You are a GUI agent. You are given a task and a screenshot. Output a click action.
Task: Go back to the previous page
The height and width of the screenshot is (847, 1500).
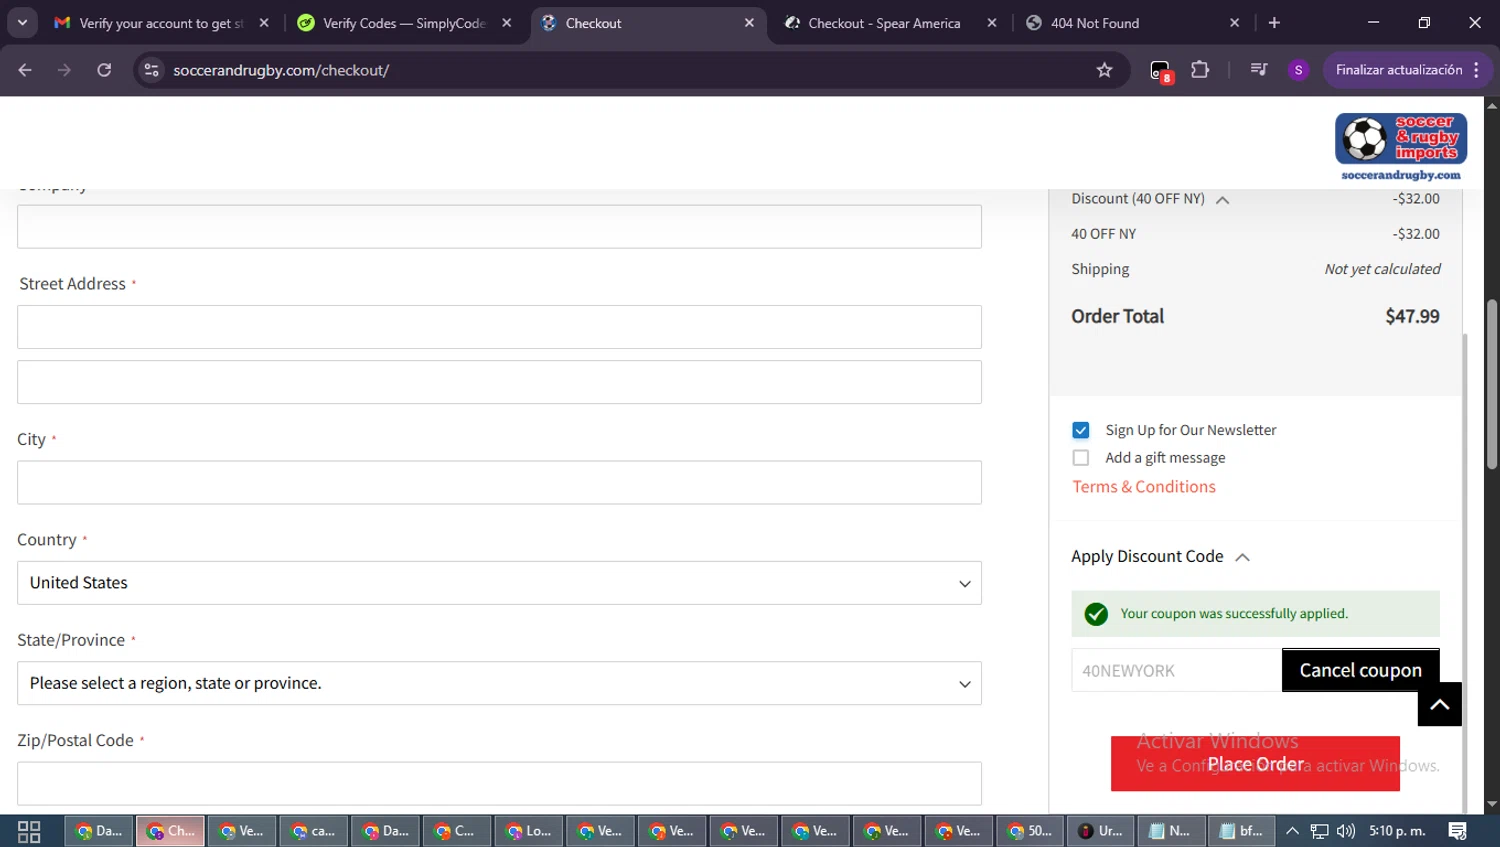(25, 70)
